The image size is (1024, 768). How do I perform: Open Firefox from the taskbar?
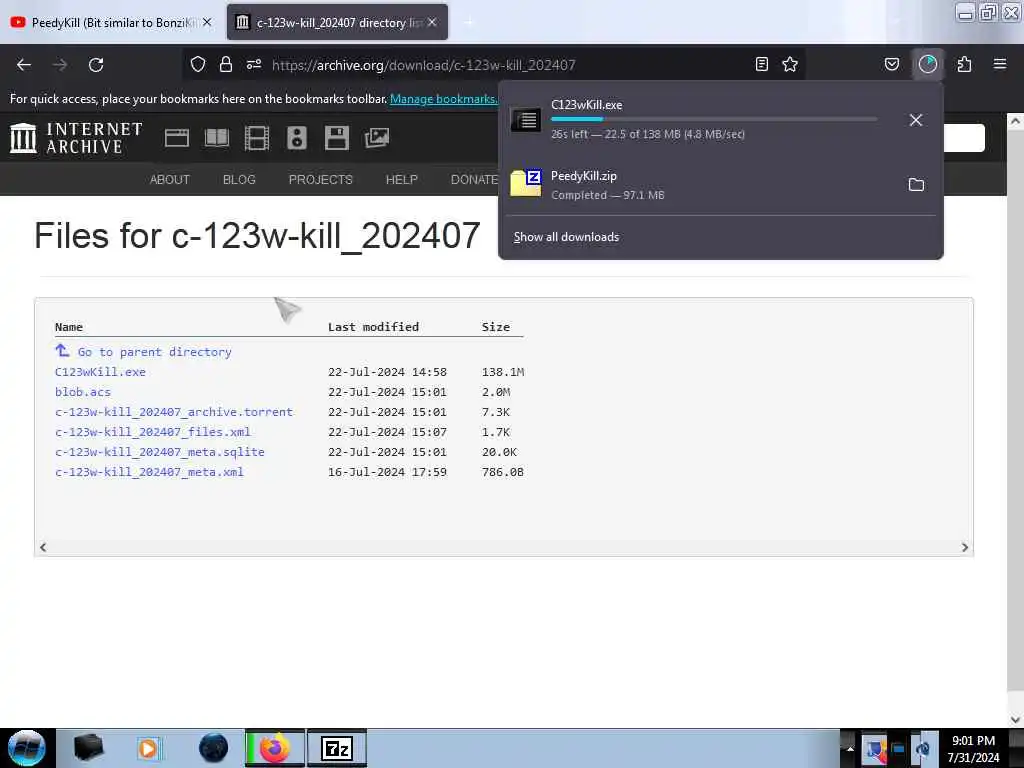click(x=275, y=748)
